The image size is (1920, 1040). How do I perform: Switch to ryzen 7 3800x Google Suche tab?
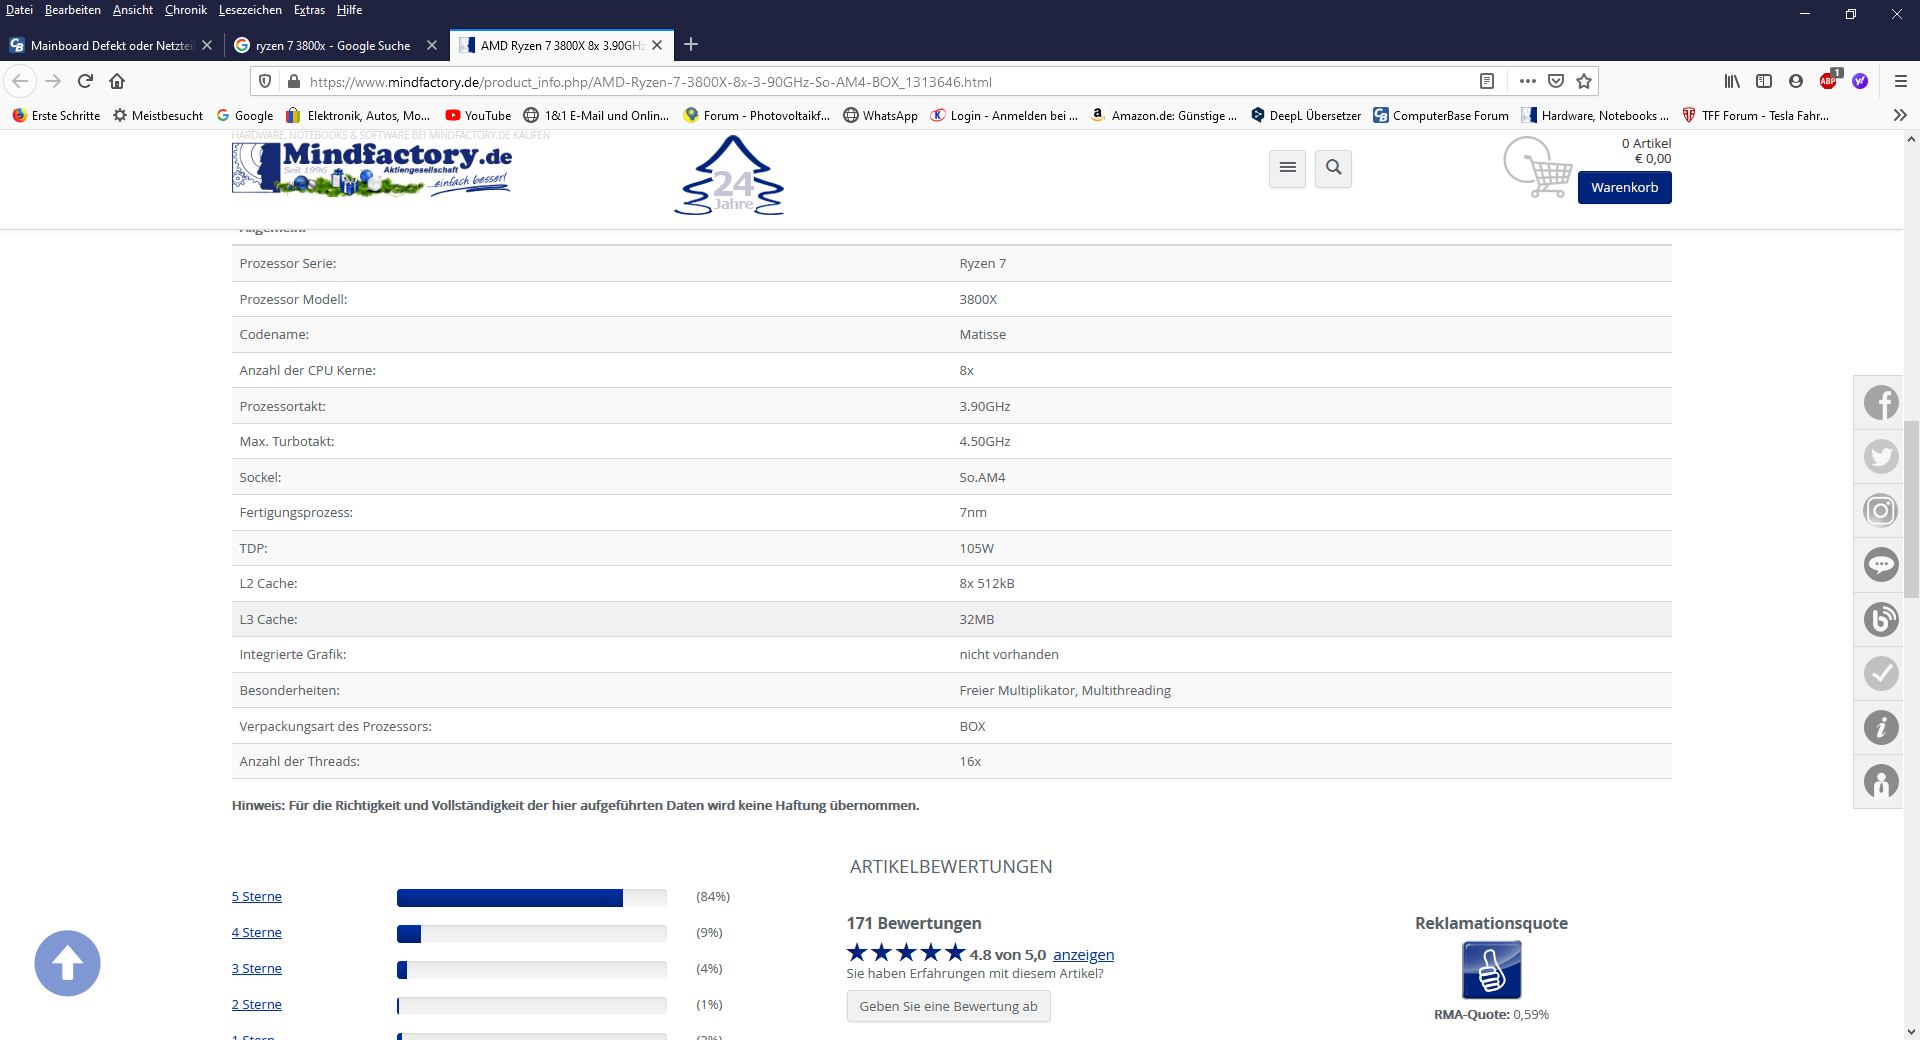(332, 45)
